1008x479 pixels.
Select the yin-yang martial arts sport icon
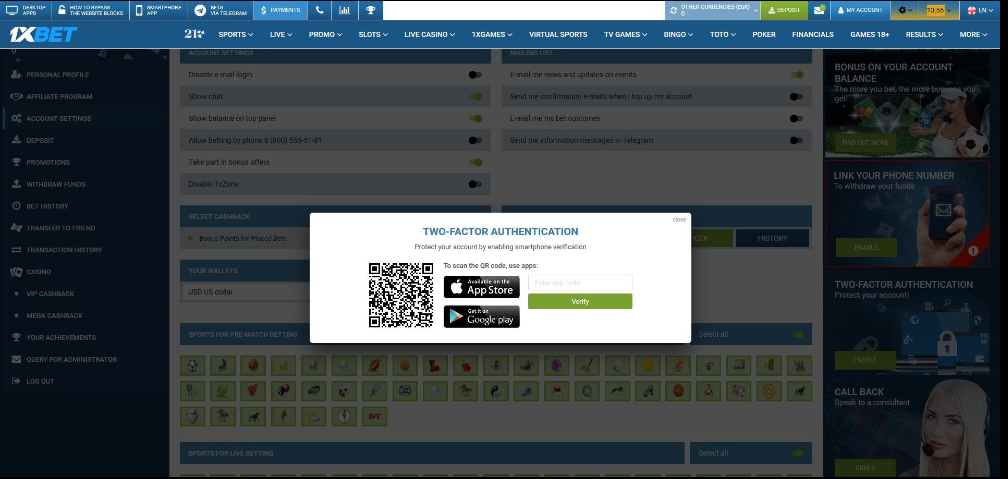[495, 391]
